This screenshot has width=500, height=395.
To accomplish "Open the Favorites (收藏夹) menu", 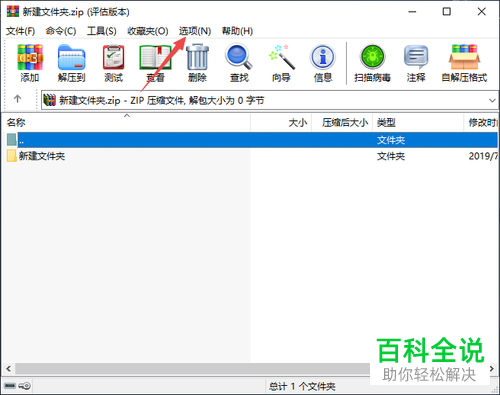I will [148, 31].
